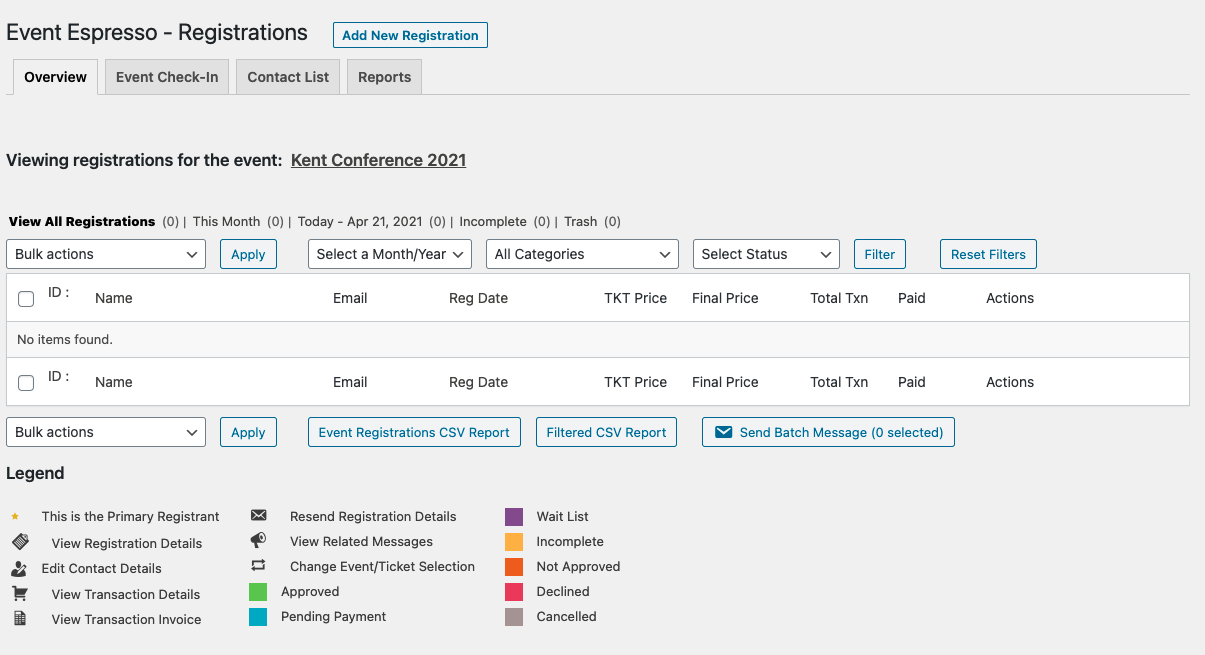Image resolution: width=1205 pixels, height=655 pixels.
Task: Click the View Transaction Invoice document icon
Action: pyautogui.click(x=19, y=618)
